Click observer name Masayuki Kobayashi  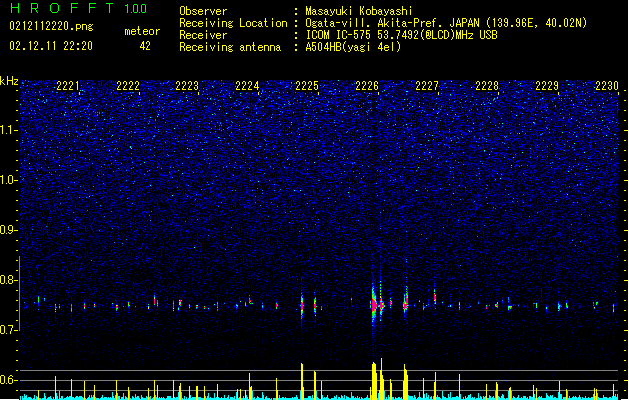359,11
